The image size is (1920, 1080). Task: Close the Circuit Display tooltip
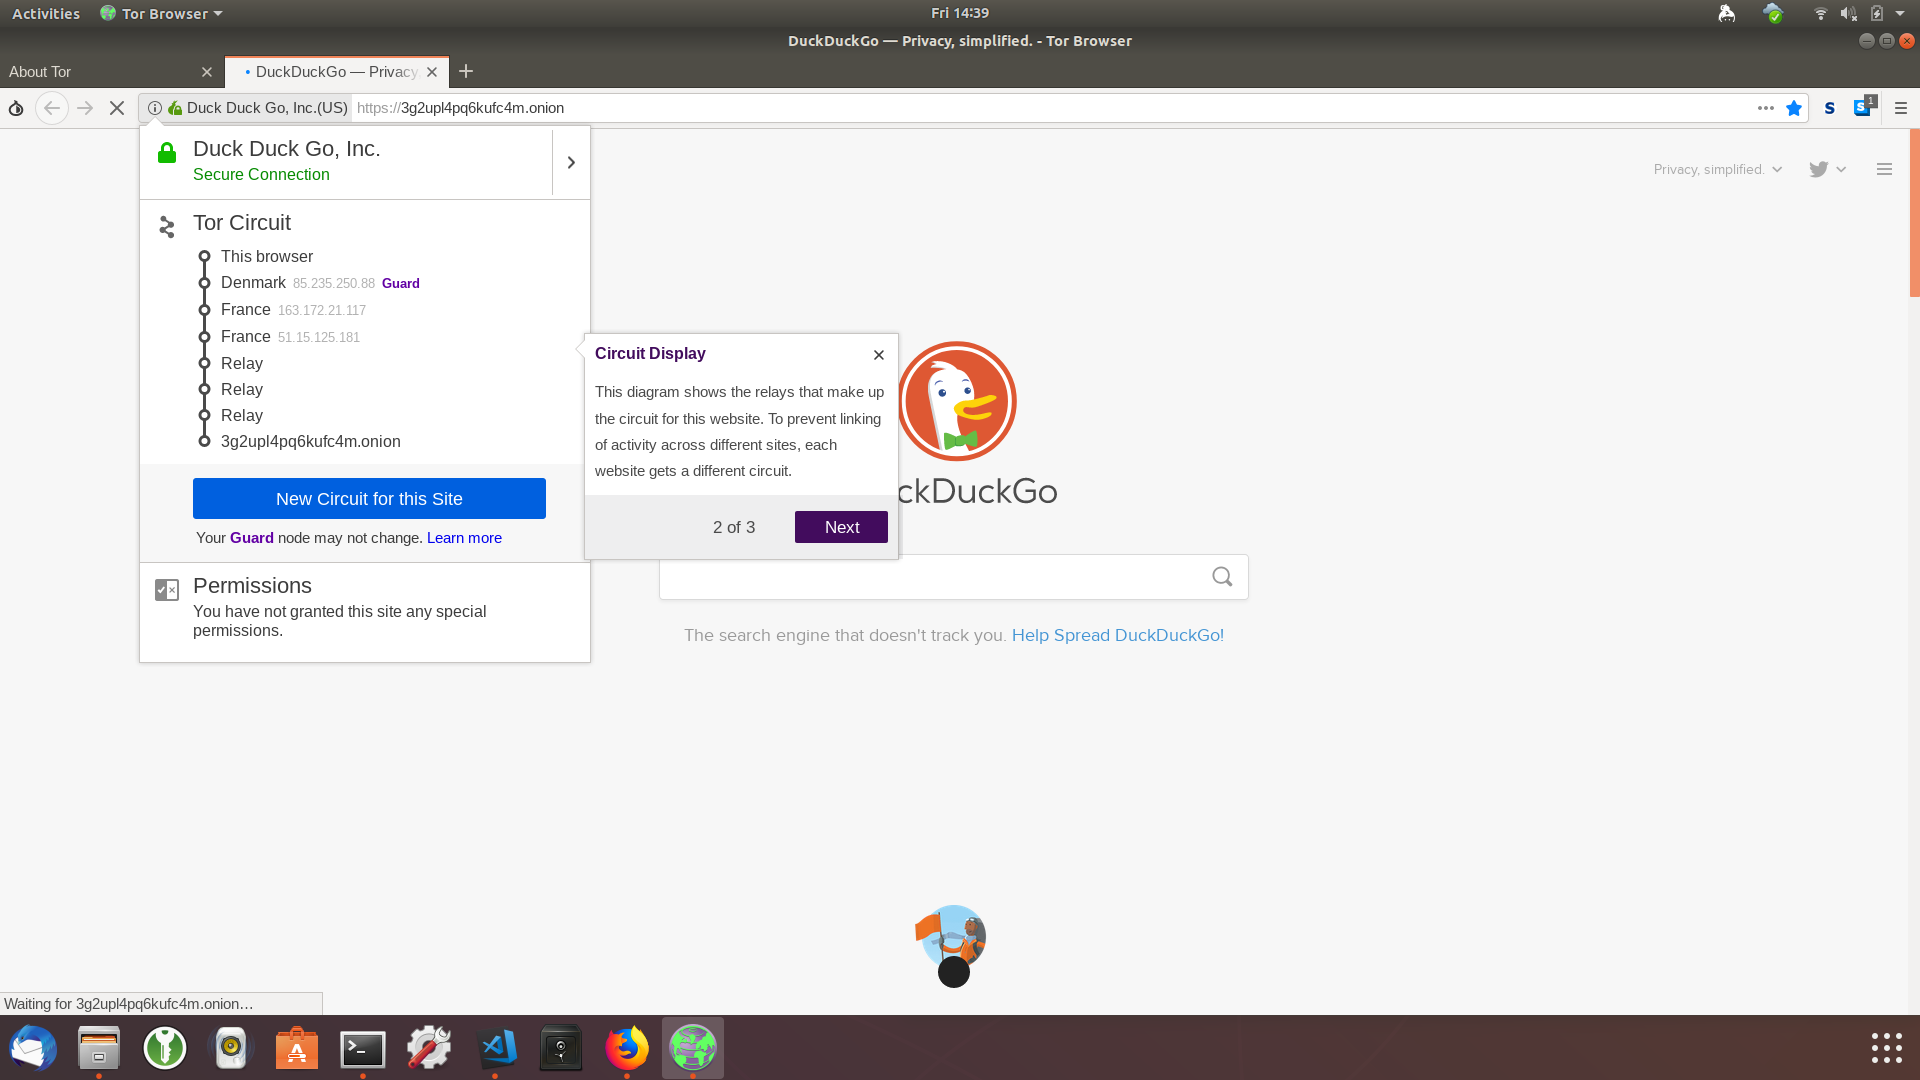(878, 355)
